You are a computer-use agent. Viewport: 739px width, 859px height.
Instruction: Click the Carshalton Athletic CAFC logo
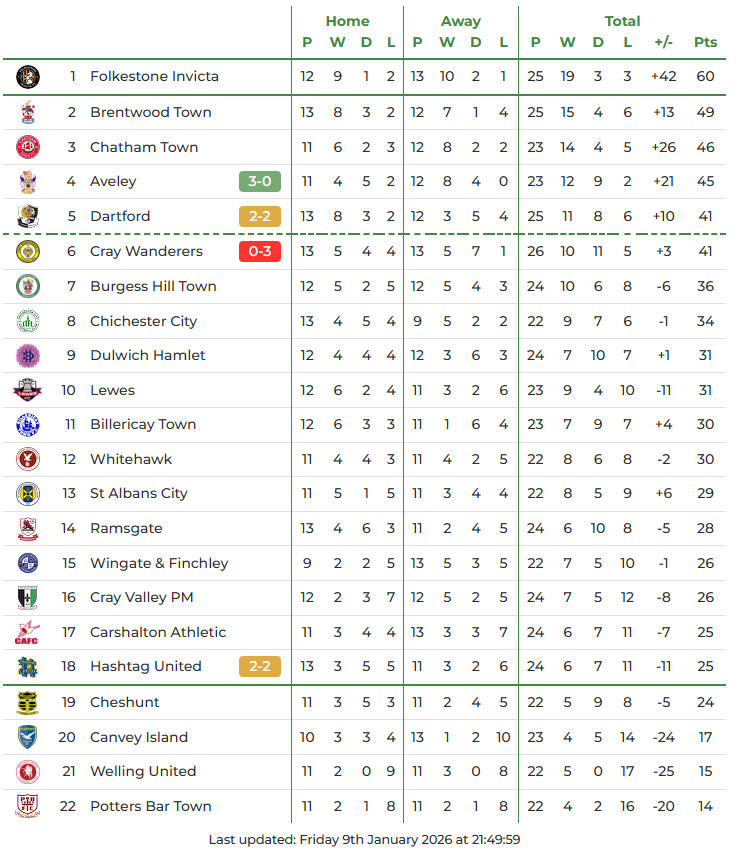tap(28, 632)
